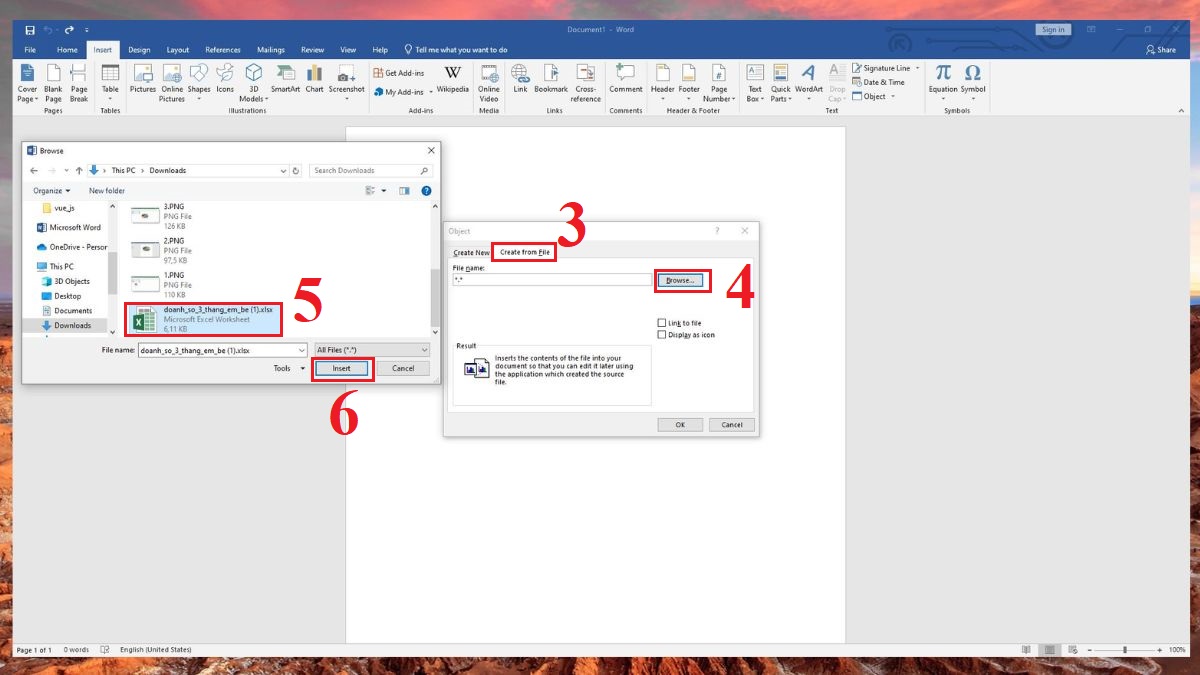Image resolution: width=1200 pixels, height=675 pixels.
Task: Open the Page Number dropdown
Action: coord(719,83)
